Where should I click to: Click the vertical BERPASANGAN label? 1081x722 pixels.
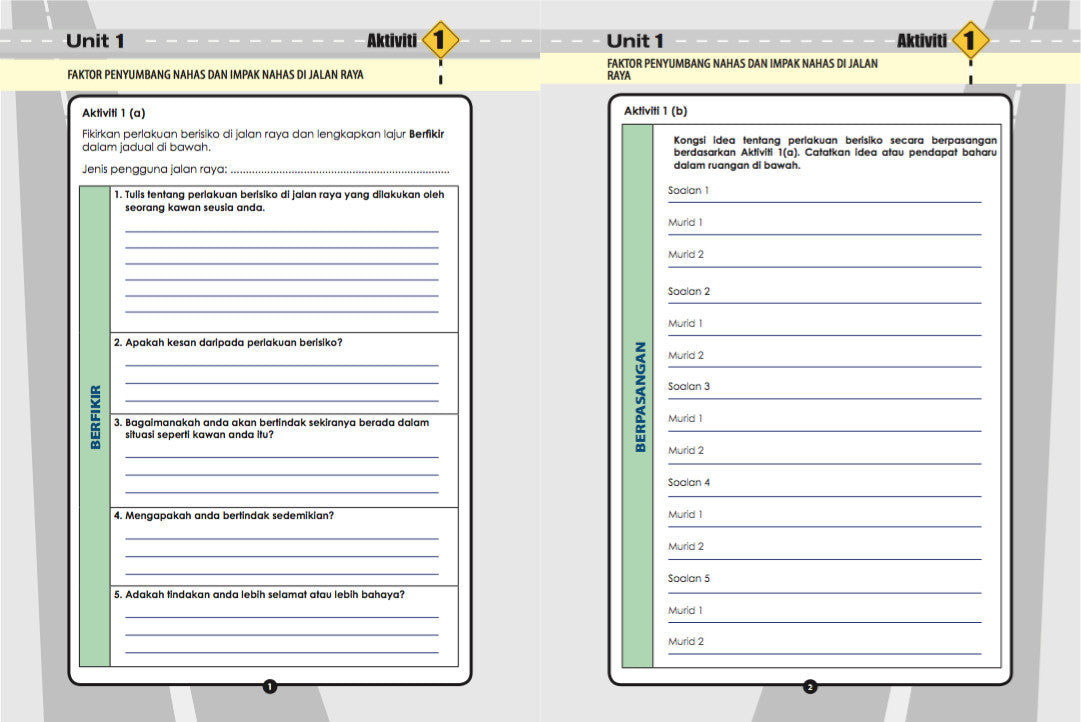[638, 396]
